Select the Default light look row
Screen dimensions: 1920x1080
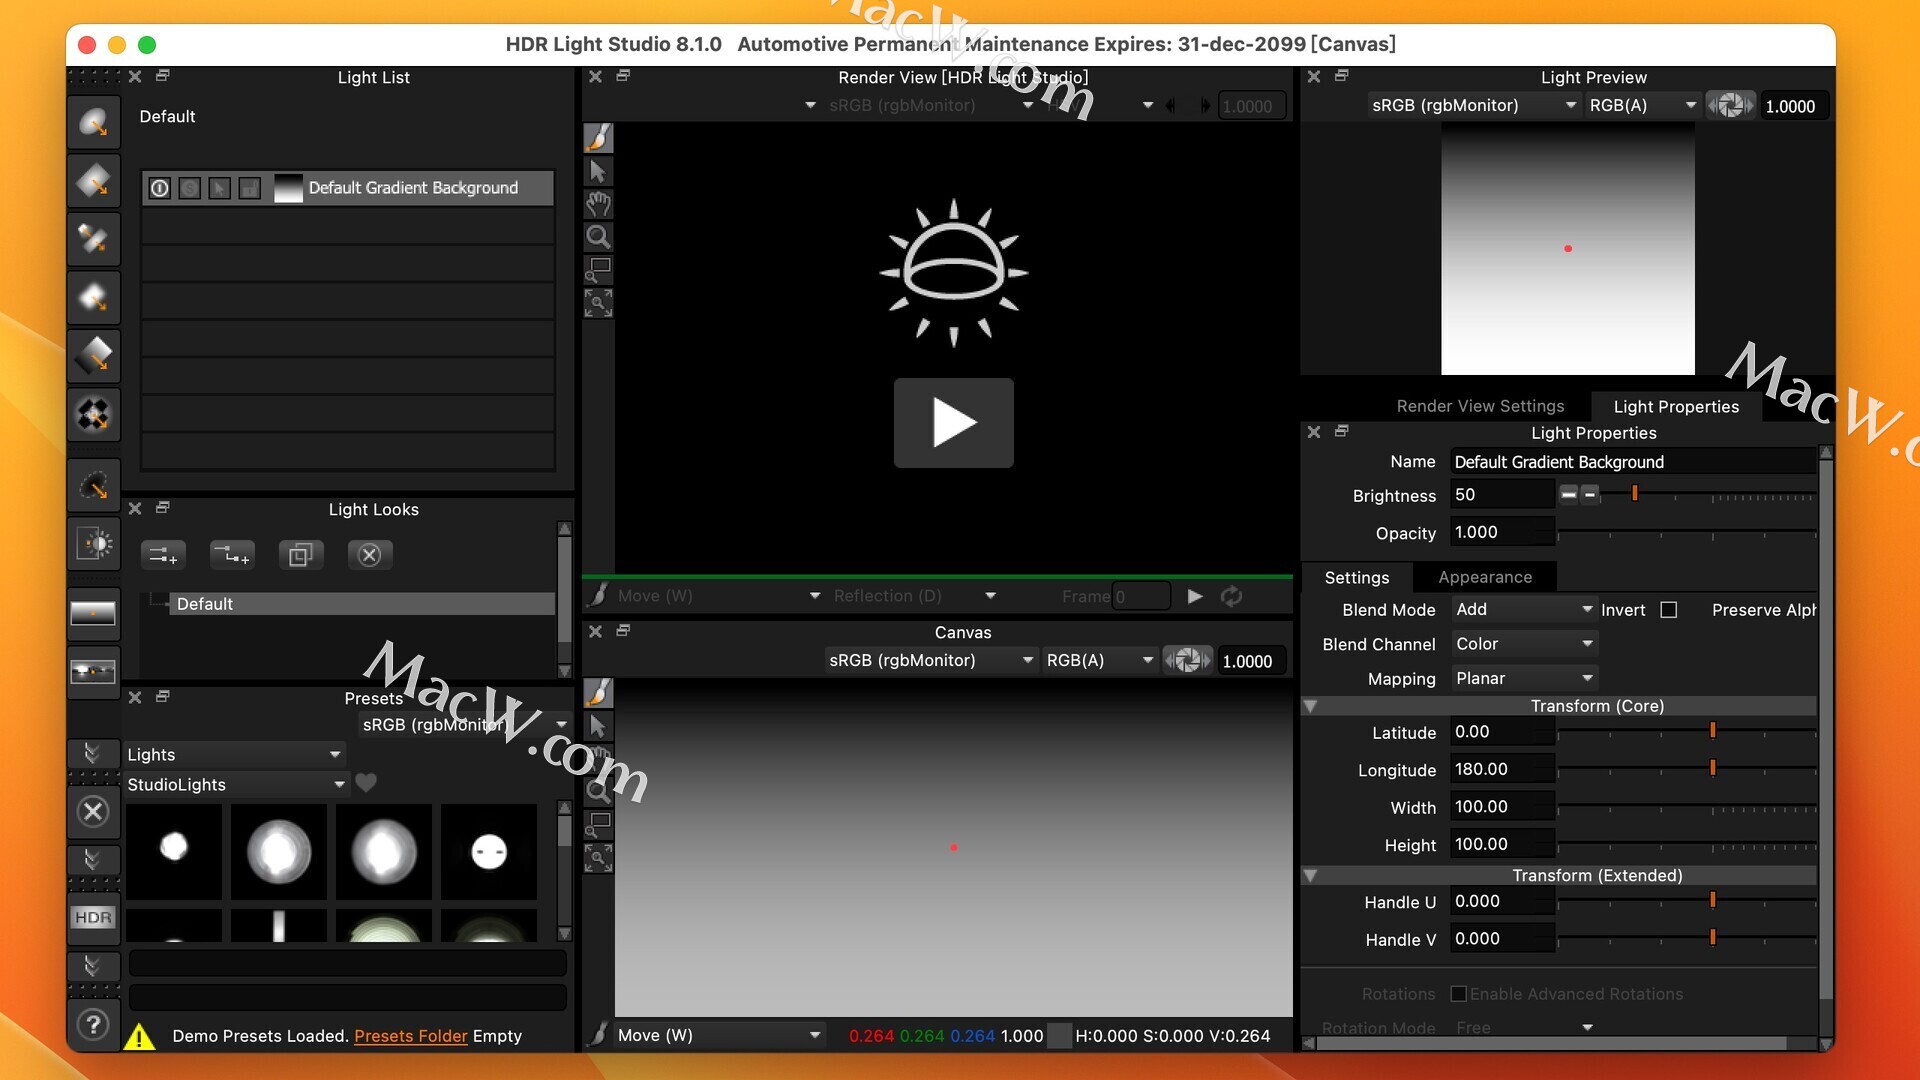tap(364, 604)
